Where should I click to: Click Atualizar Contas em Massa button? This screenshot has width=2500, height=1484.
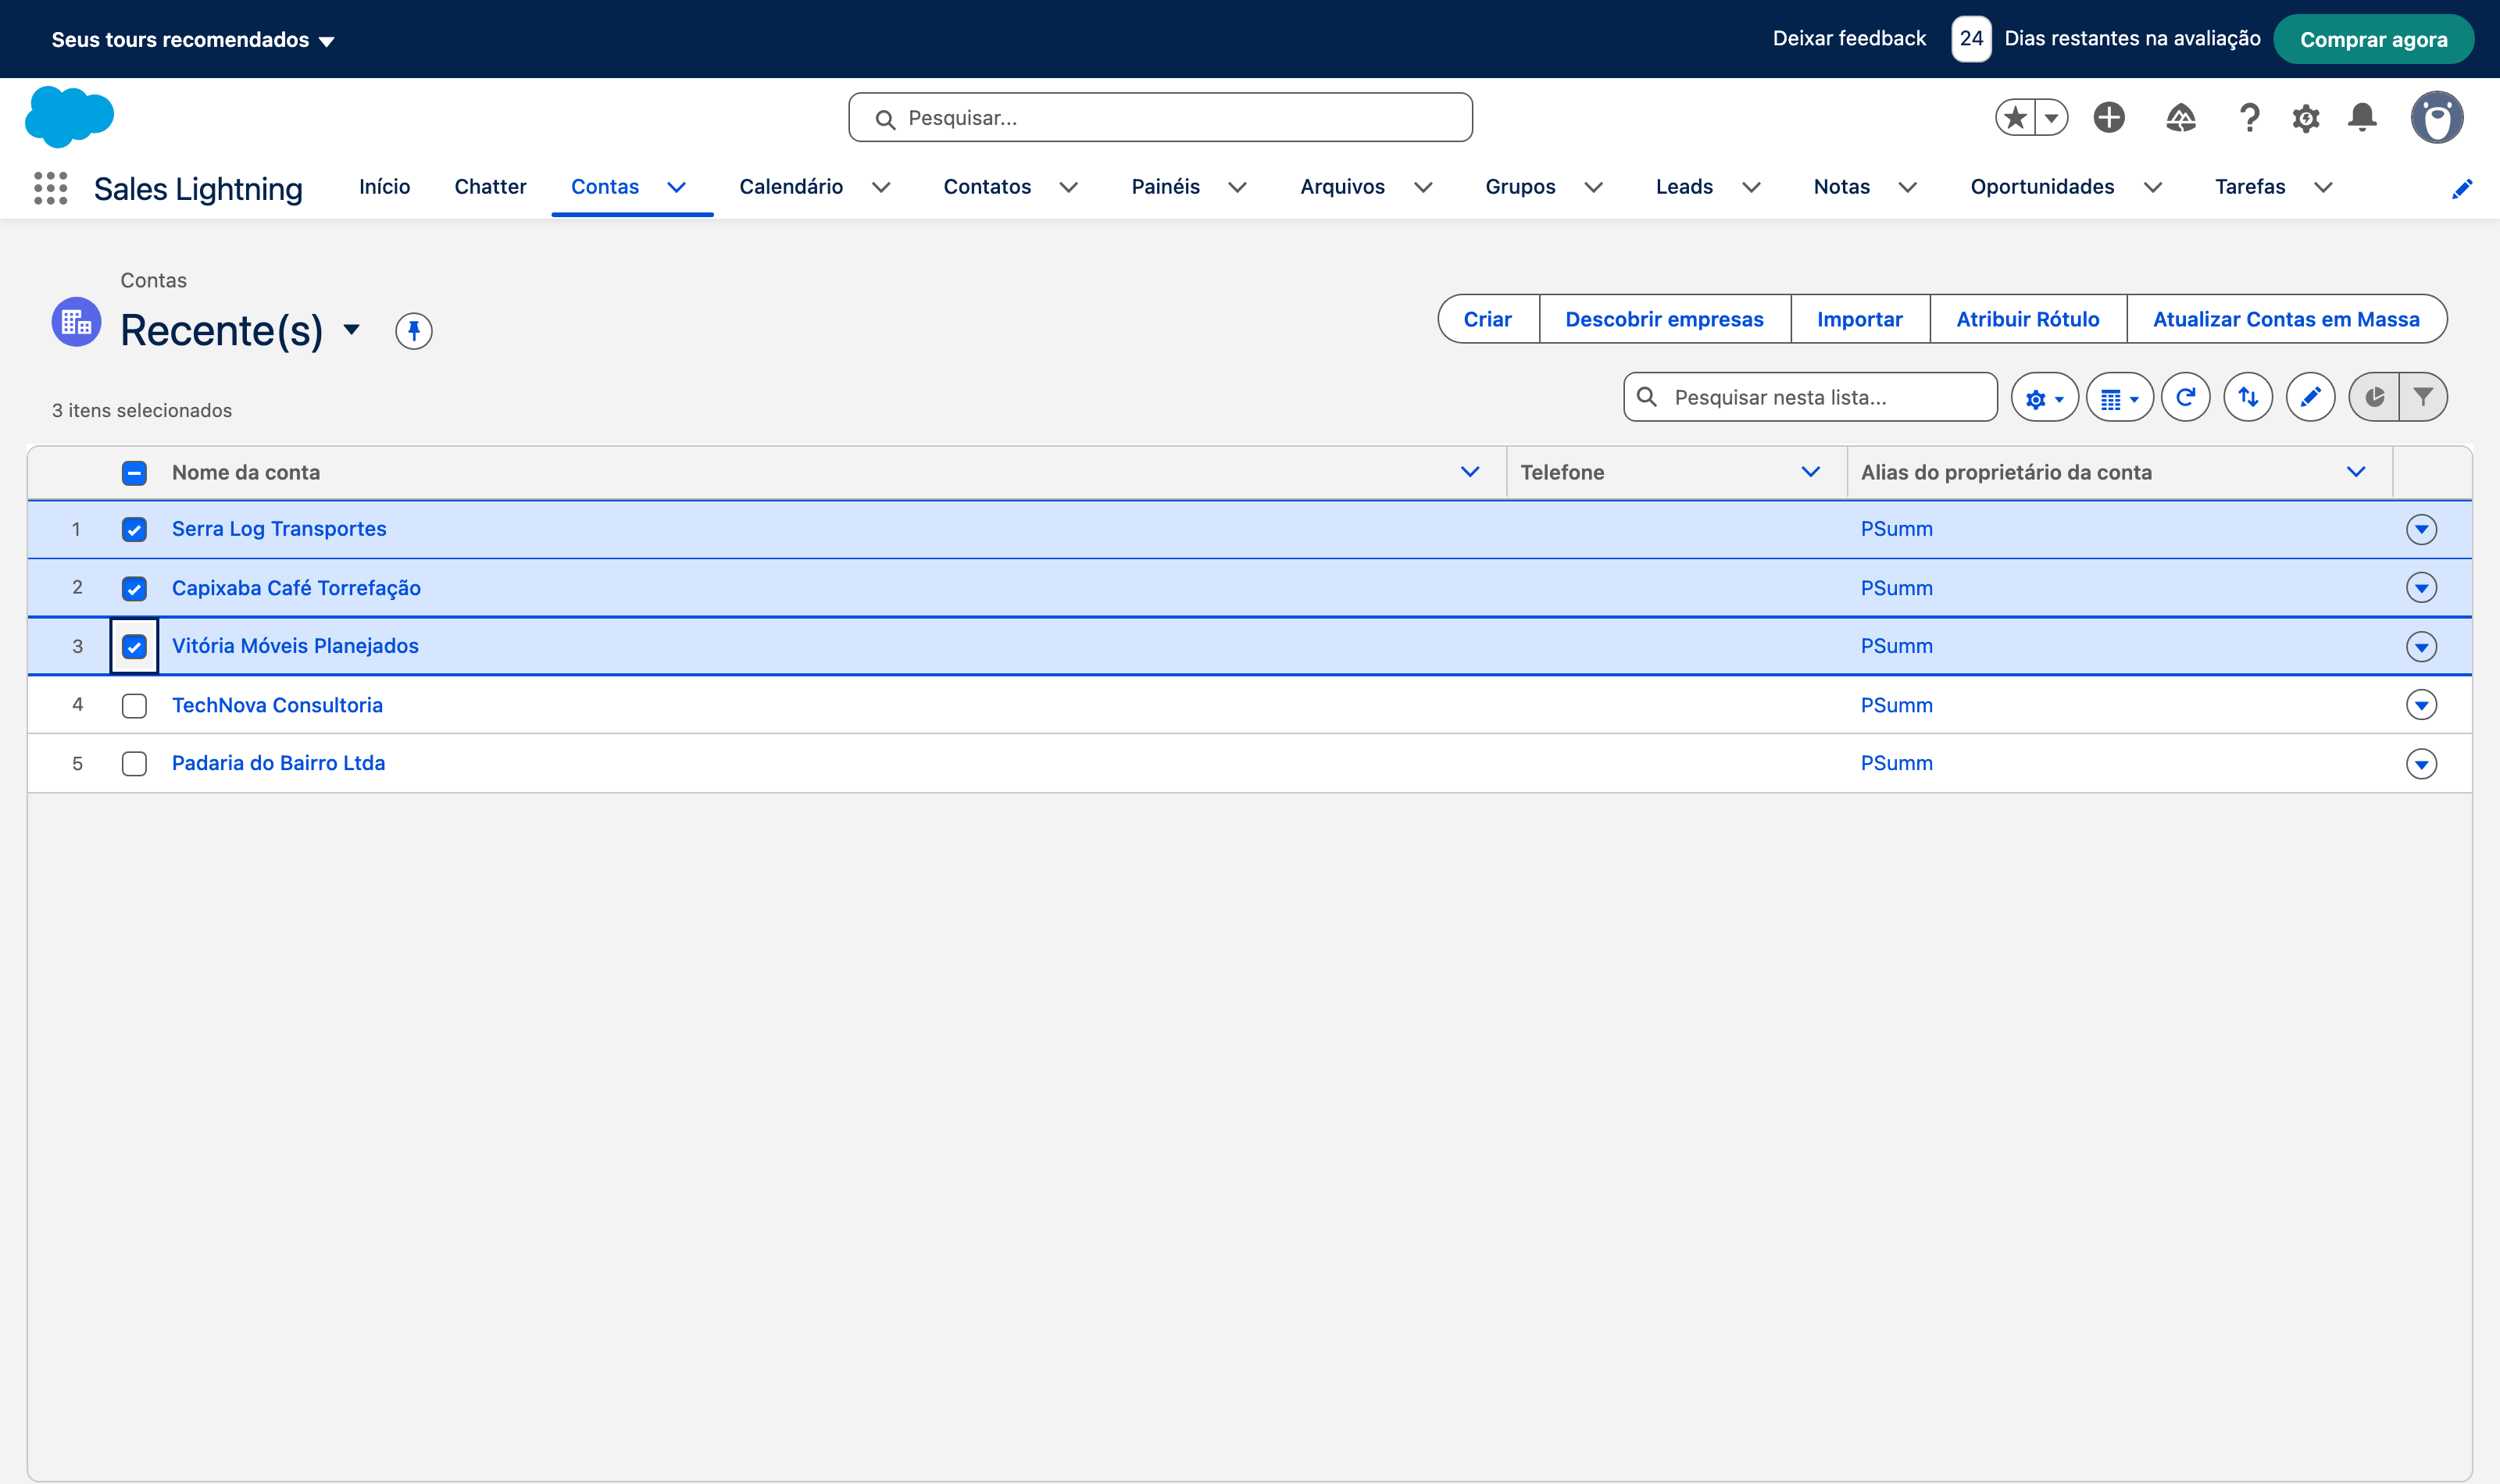pyautogui.click(x=2286, y=319)
